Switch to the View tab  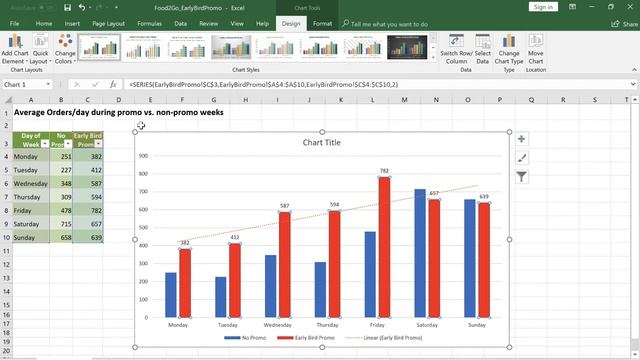tap(237, 24)
